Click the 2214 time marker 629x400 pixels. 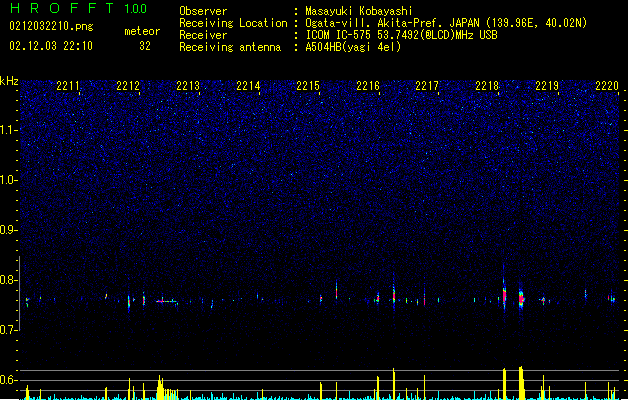[x=248, y=86]
